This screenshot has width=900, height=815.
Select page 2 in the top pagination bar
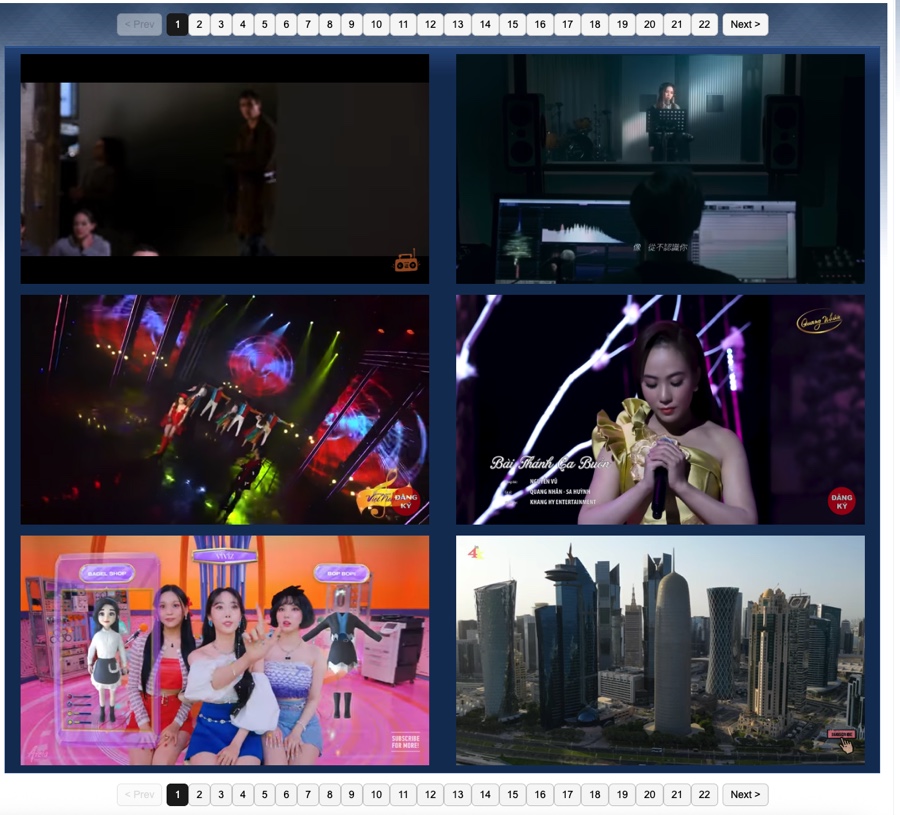[x=199, y=24]
